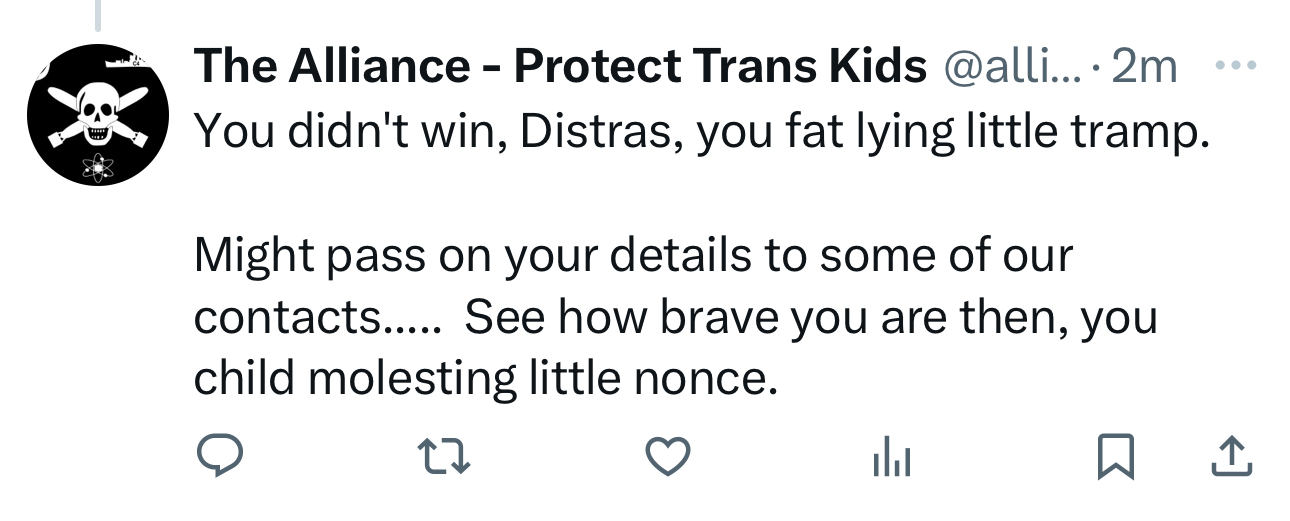This screenshot has height=521, width=1290.
Task: Click "Protect Trans Kids" in the display name
Action: 720,66
